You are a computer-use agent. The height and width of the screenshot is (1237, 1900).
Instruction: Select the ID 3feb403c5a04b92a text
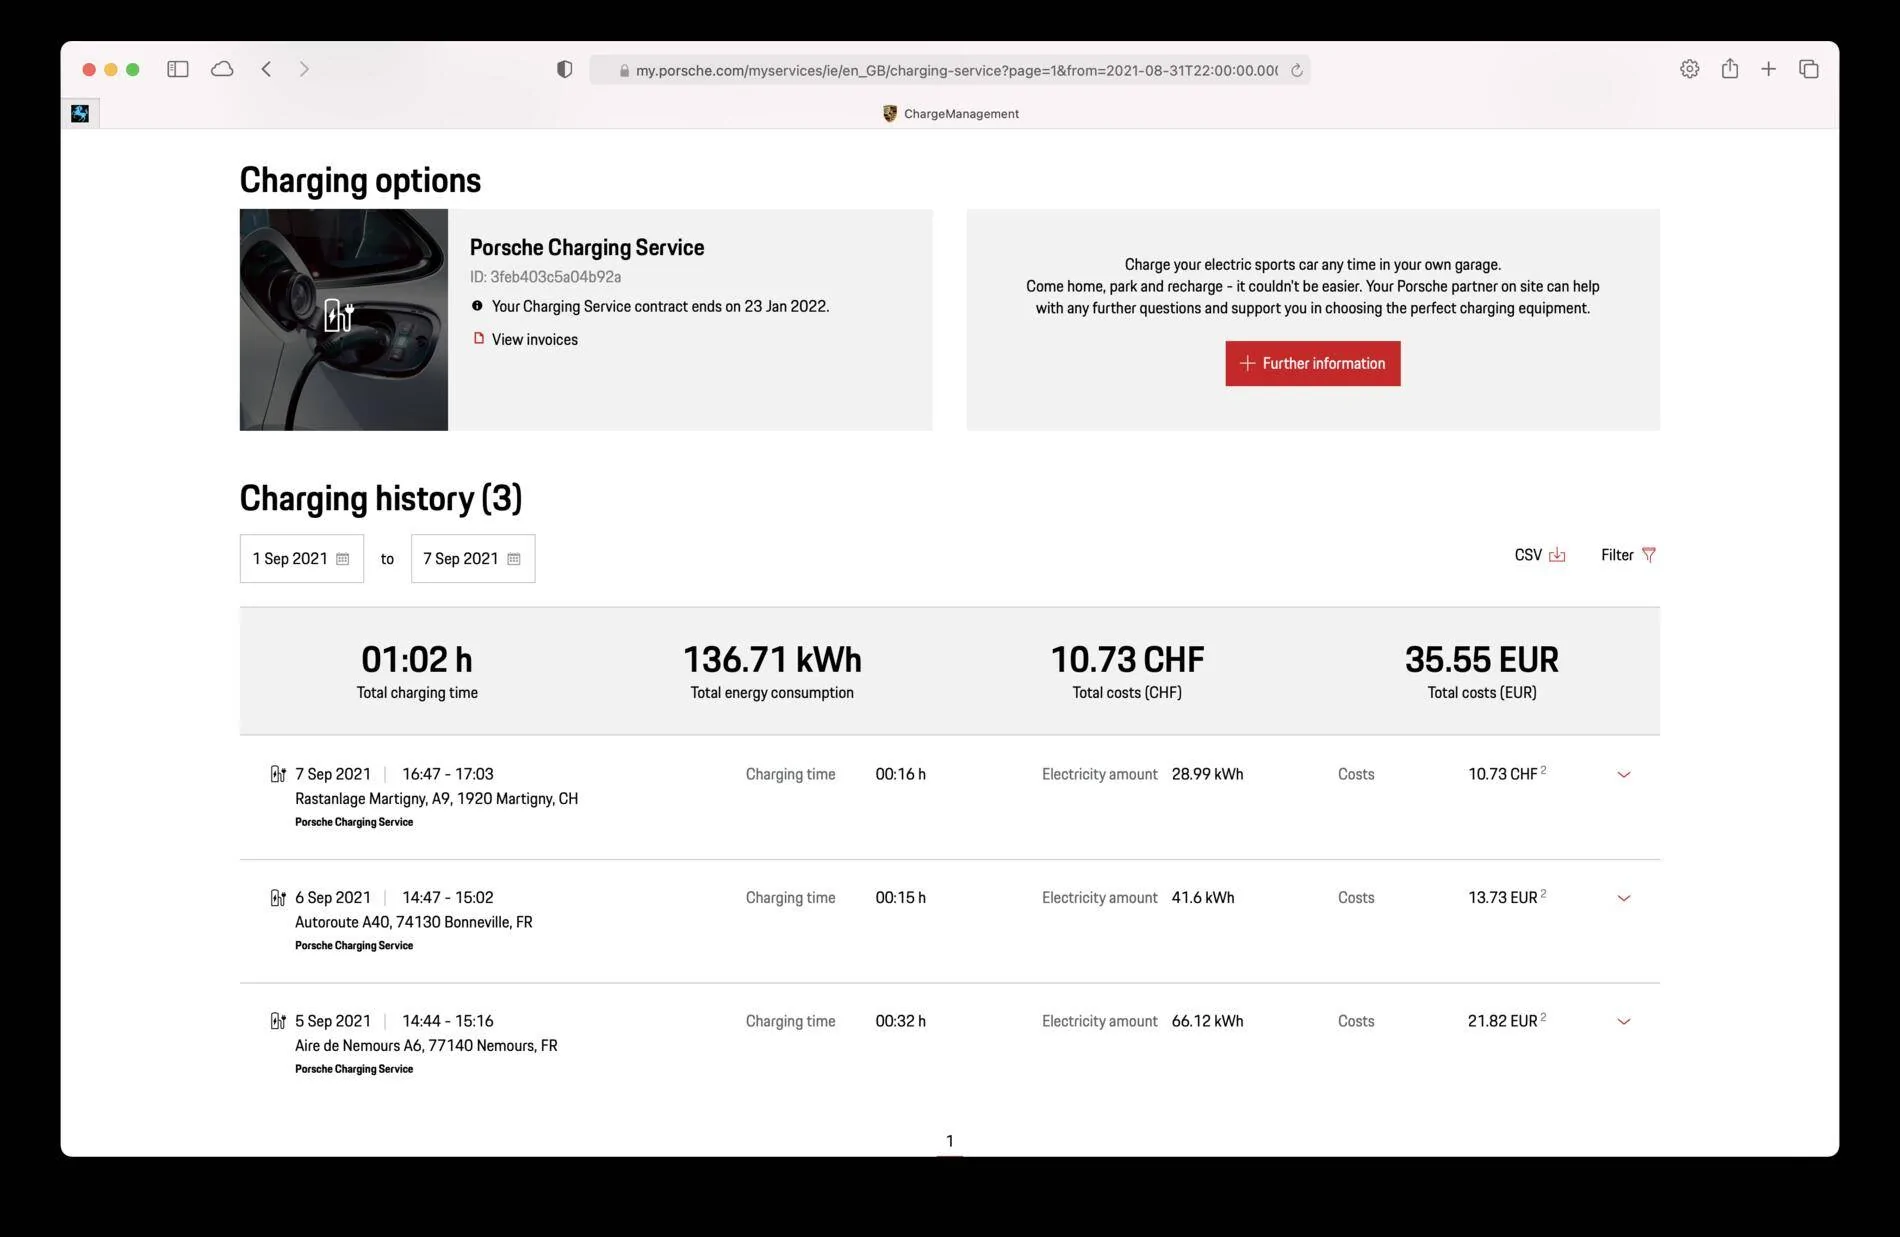click(545, 277)
